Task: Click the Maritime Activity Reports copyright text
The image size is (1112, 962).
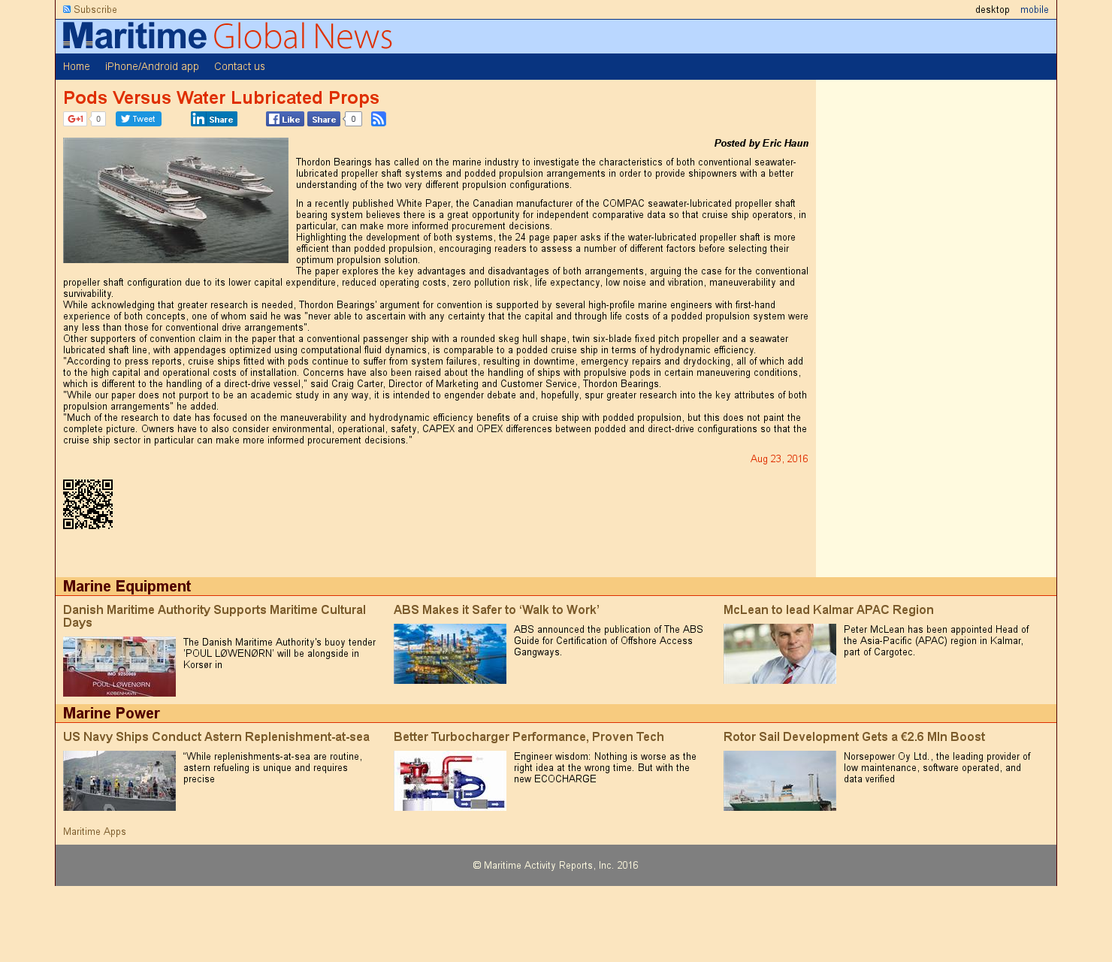Action: pyautogui.click(x=555, y=866)
